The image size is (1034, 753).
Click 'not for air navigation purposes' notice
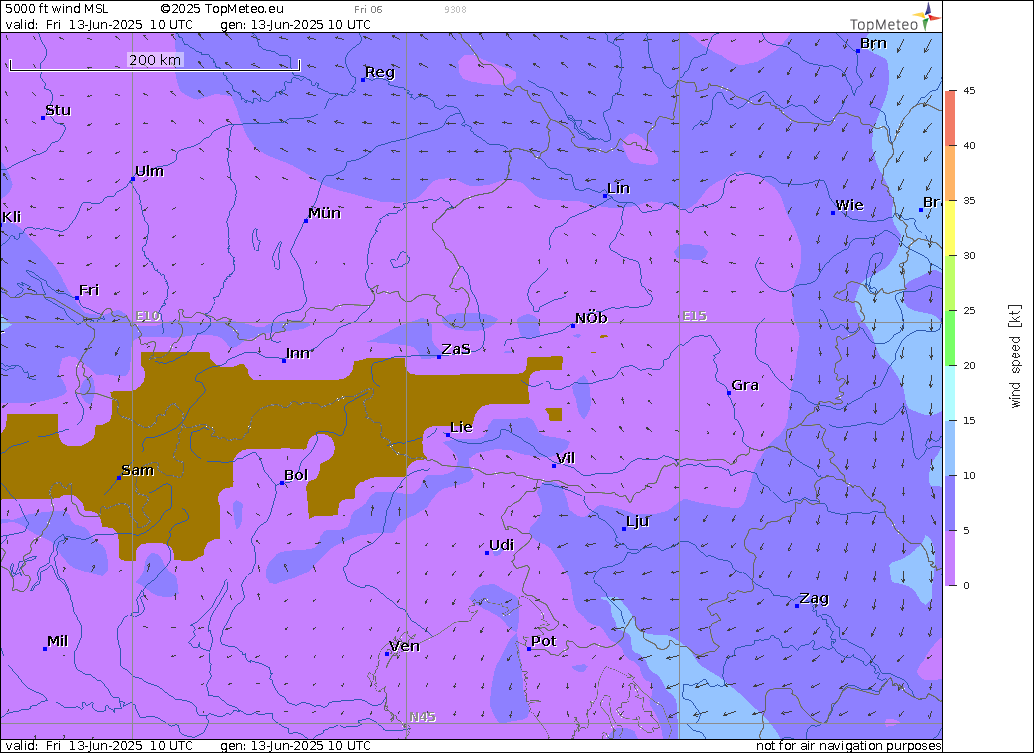[x=849, y=745]
